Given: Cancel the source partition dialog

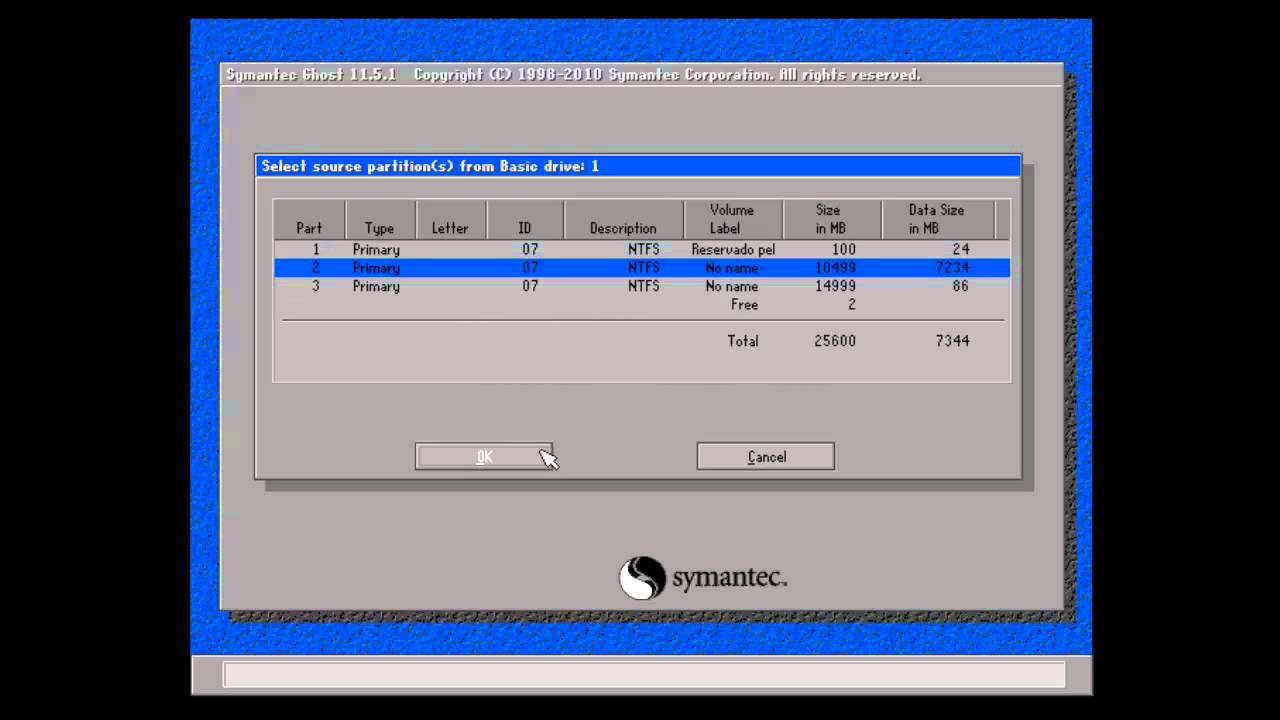Looking at the screenshot, I should [x=766, y=457].
